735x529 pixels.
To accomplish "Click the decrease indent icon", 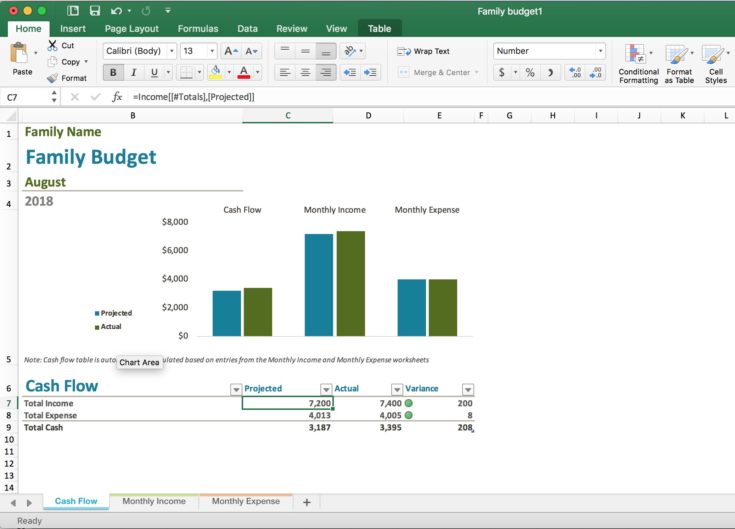I will 350,72.
